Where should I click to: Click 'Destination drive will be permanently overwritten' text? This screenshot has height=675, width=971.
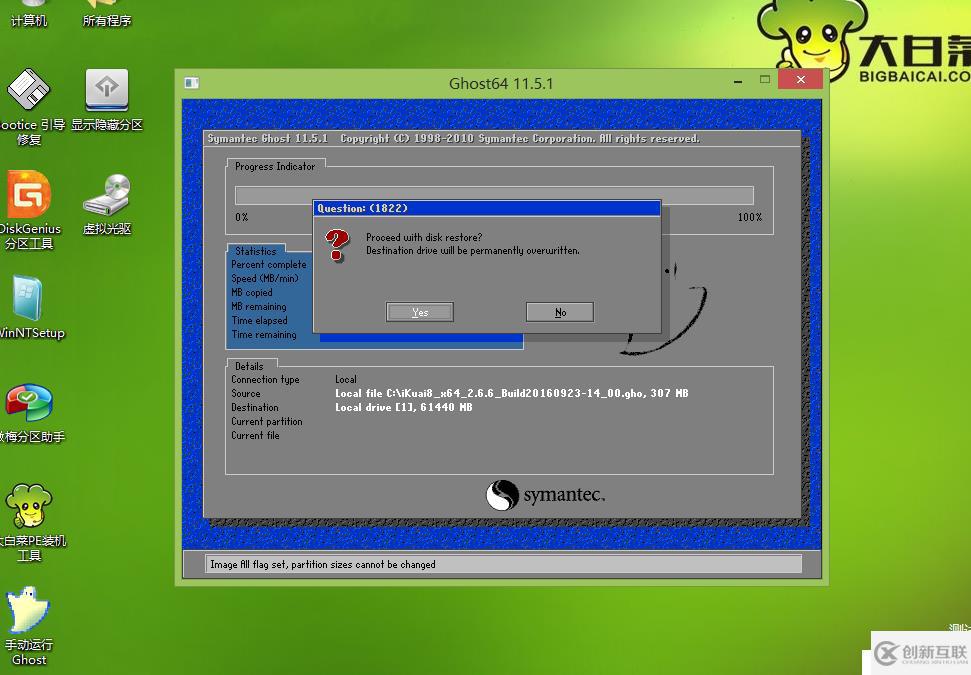[473, 251]
